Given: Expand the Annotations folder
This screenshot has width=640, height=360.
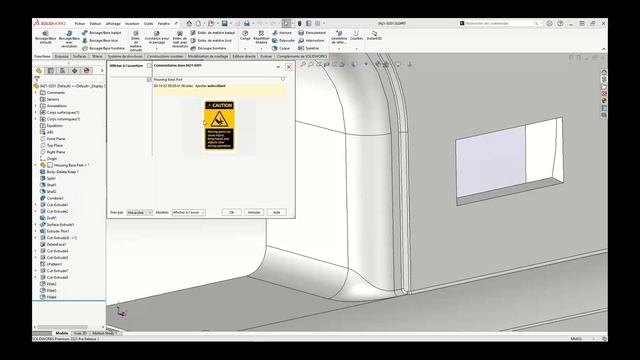Looking at the screenshot, I should pyautogui.click(x=36, y=106).
